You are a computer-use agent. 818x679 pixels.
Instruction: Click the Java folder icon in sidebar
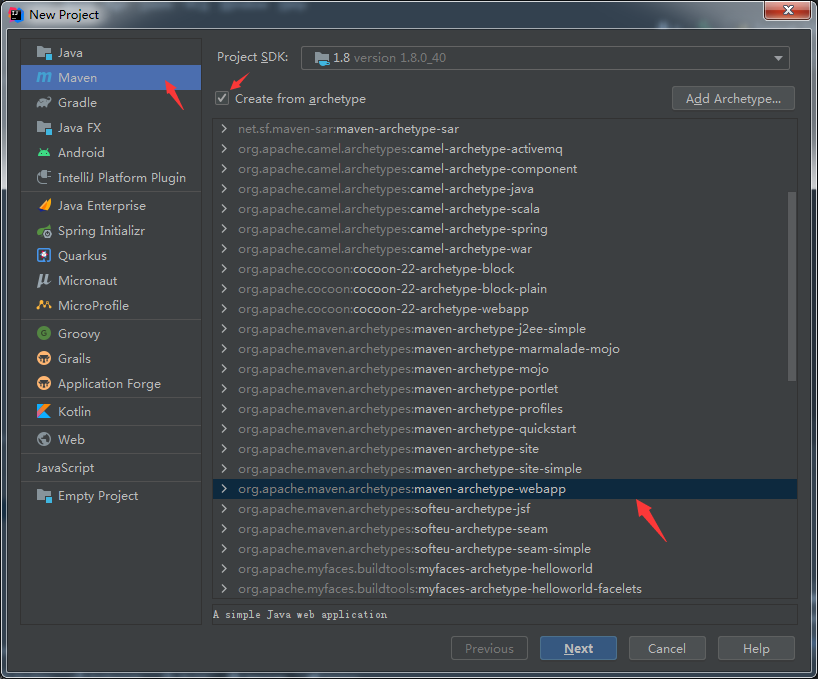44,53
